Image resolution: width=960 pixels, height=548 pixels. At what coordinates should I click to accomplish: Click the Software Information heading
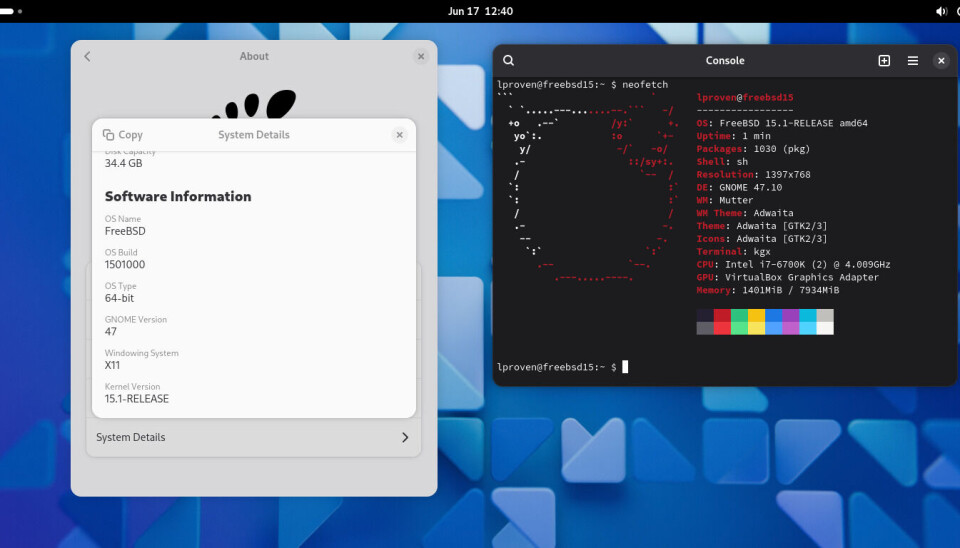pos(178,197)
